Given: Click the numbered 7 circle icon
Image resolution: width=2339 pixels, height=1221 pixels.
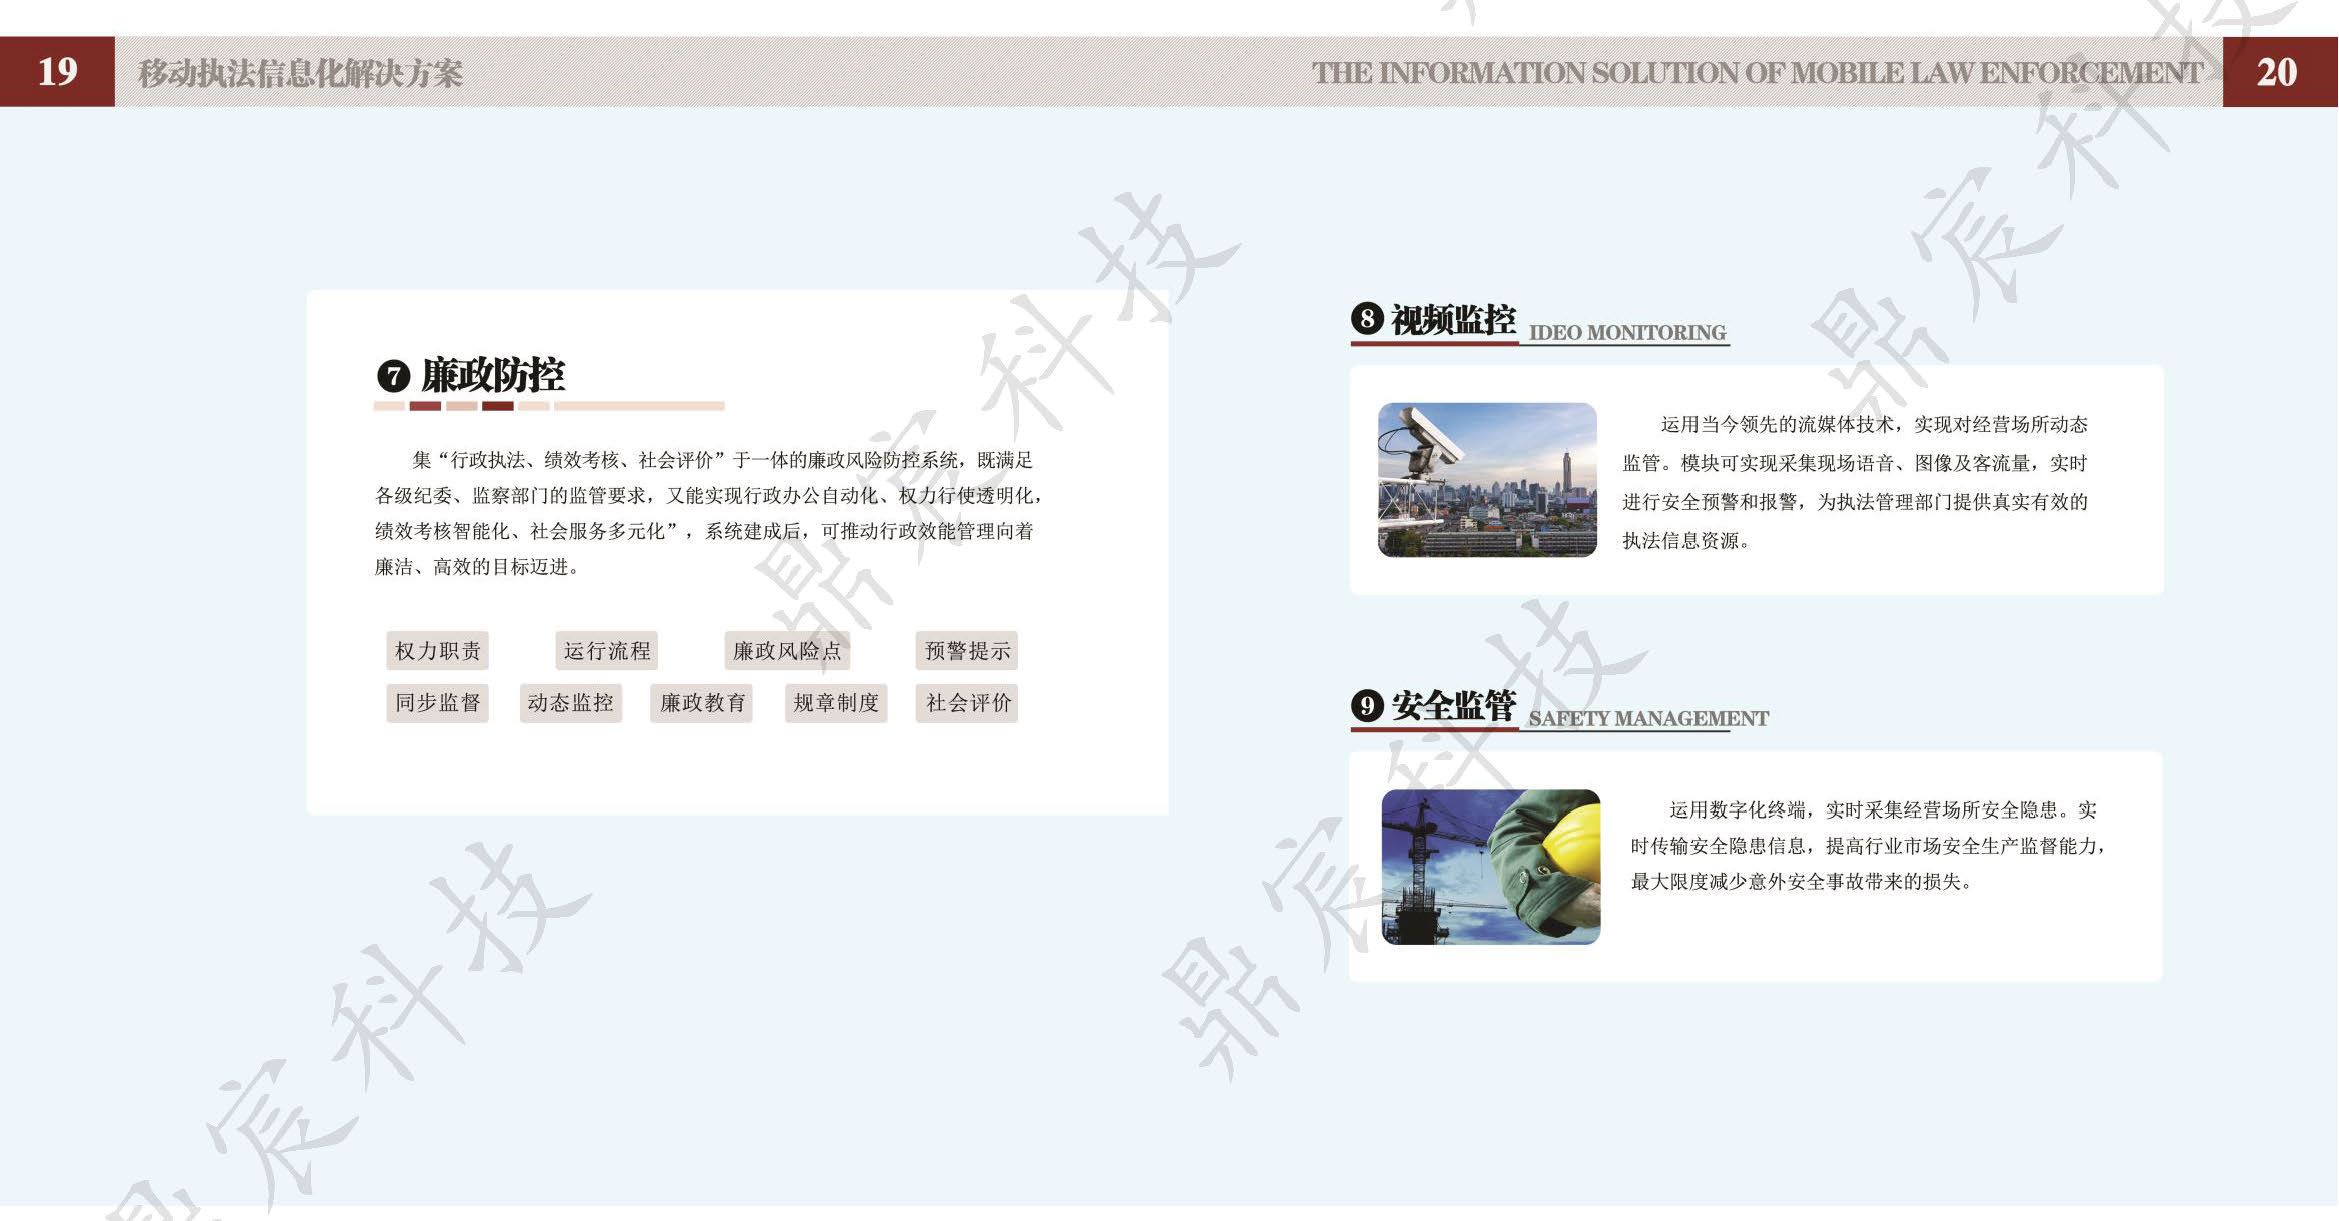Looking at the screenshot, I should pos(393,376).
